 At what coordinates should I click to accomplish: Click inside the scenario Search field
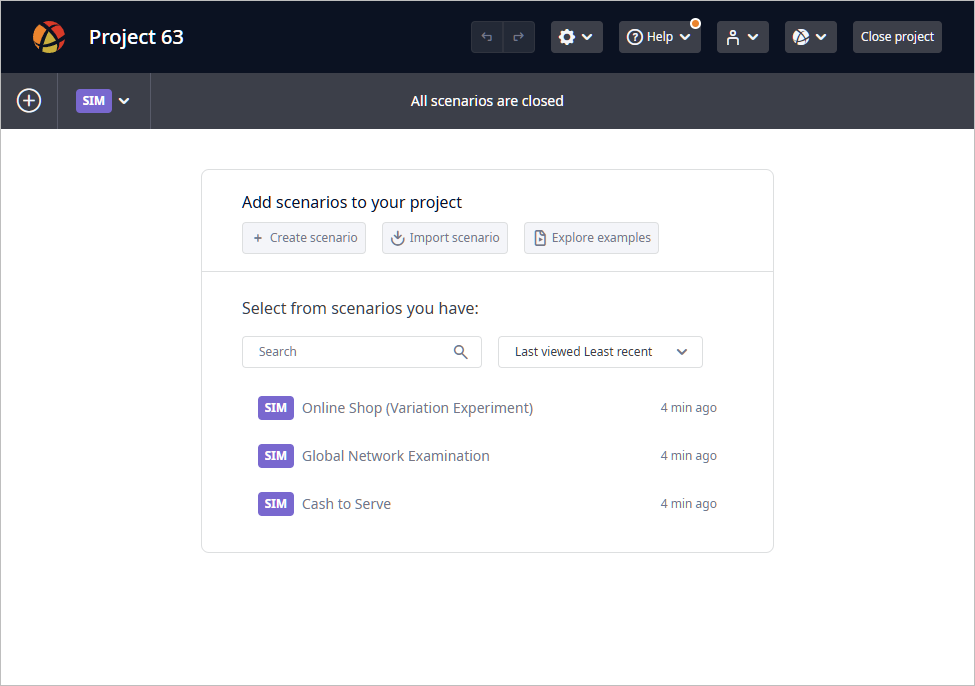tap(361, 352)
